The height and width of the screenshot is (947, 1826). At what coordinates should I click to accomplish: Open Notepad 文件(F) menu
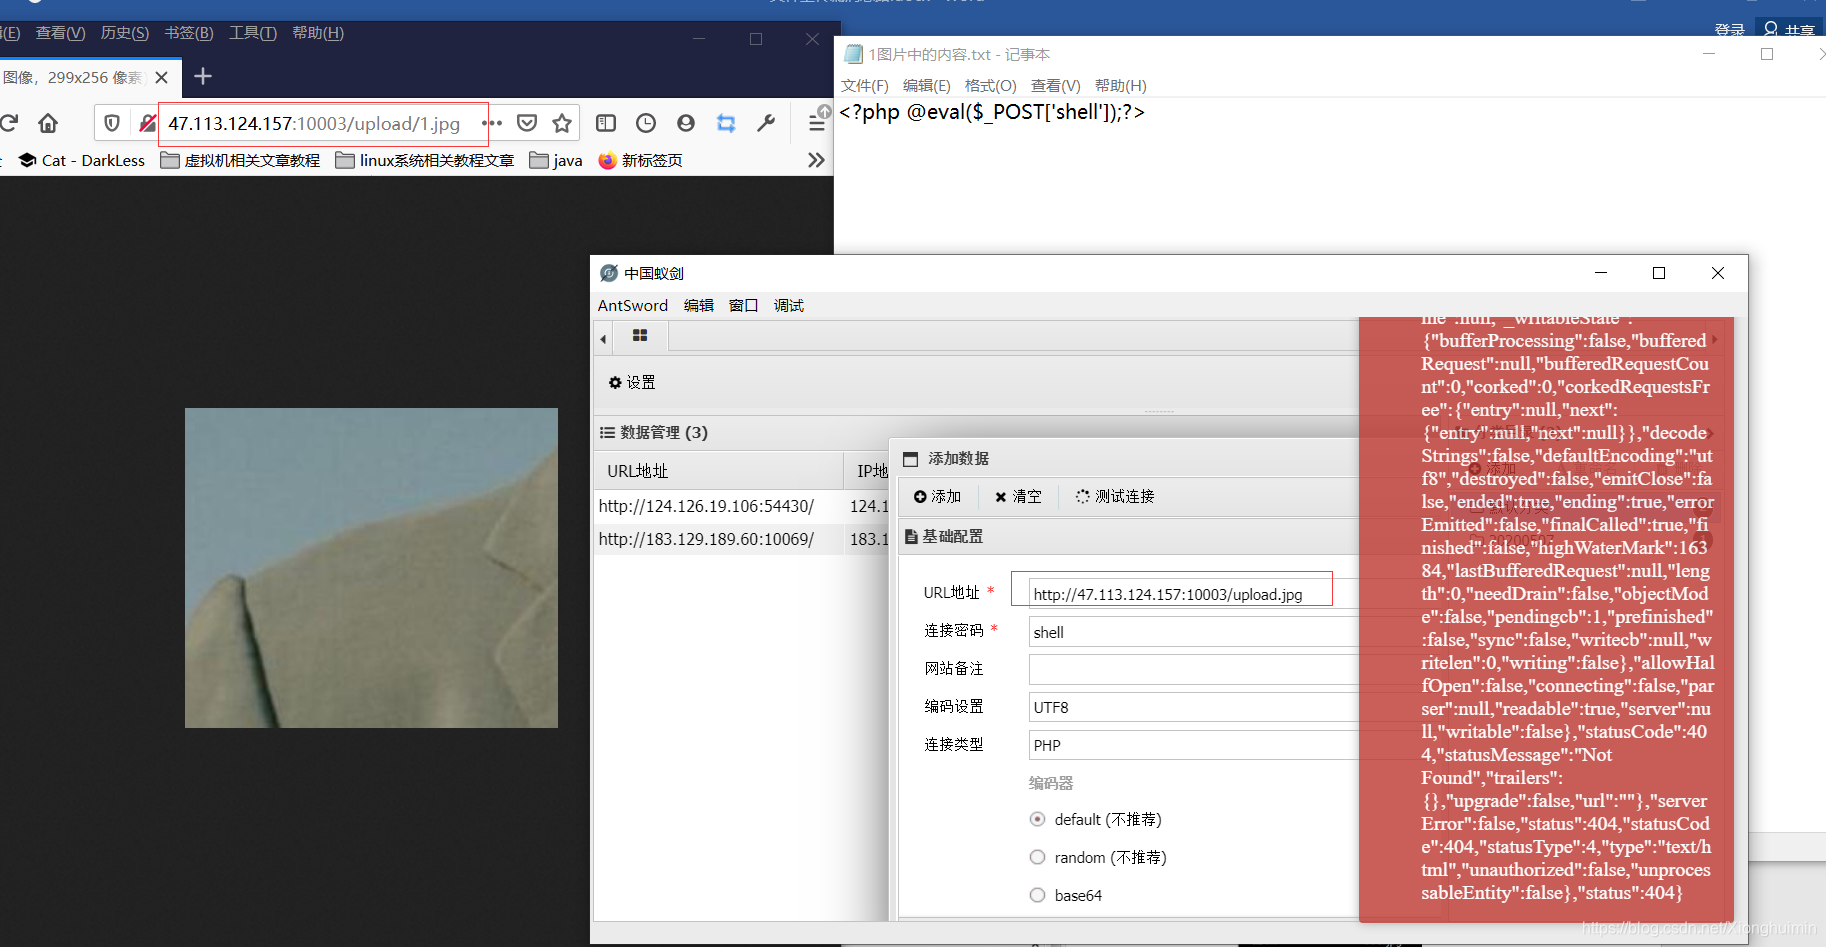(865, 86)
